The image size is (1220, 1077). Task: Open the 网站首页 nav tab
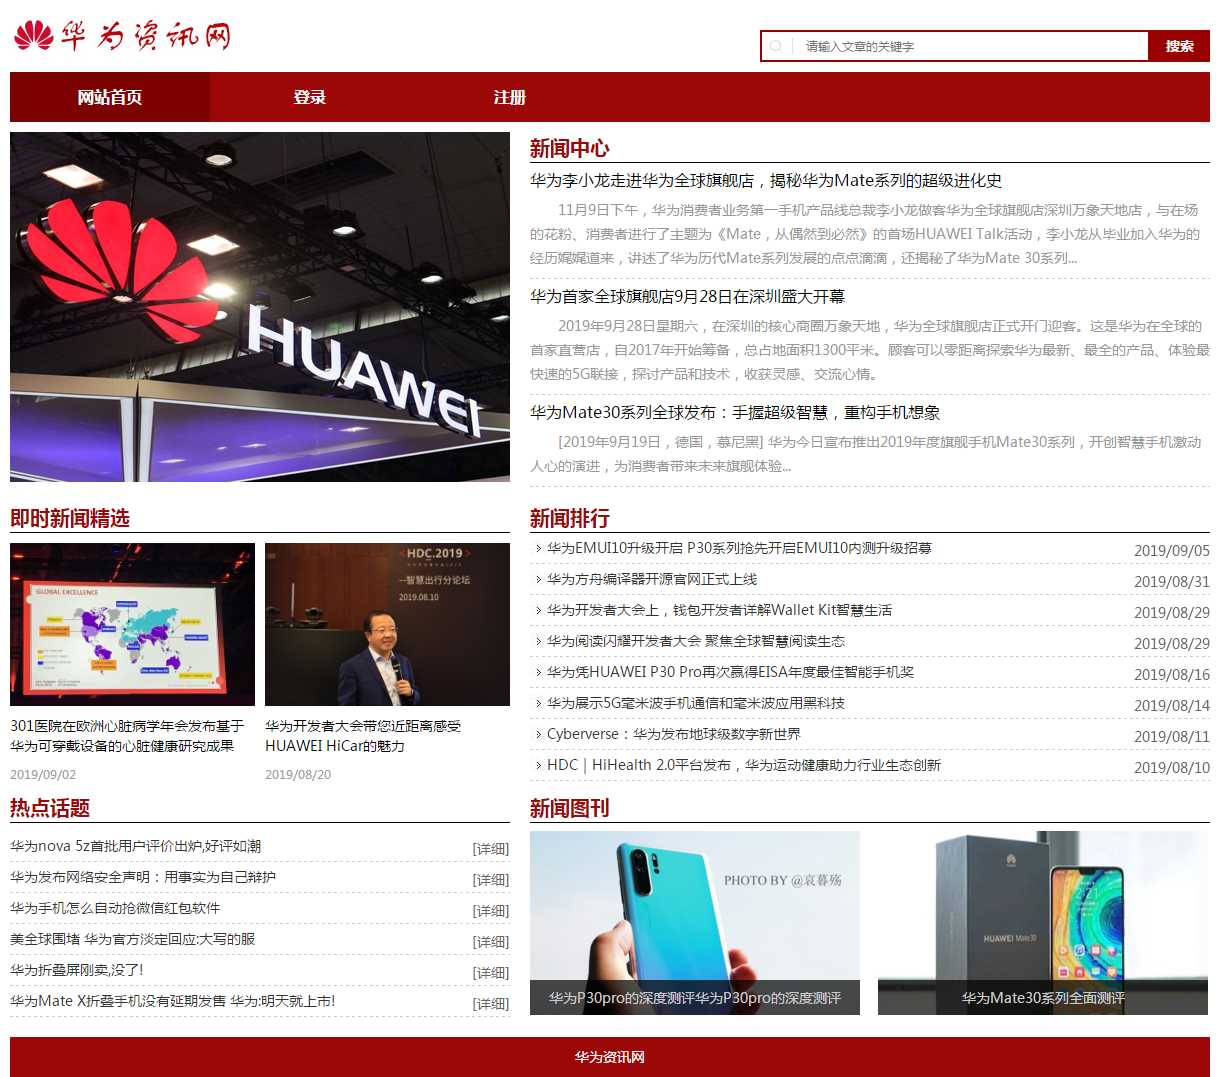click(x=110, y=97)
